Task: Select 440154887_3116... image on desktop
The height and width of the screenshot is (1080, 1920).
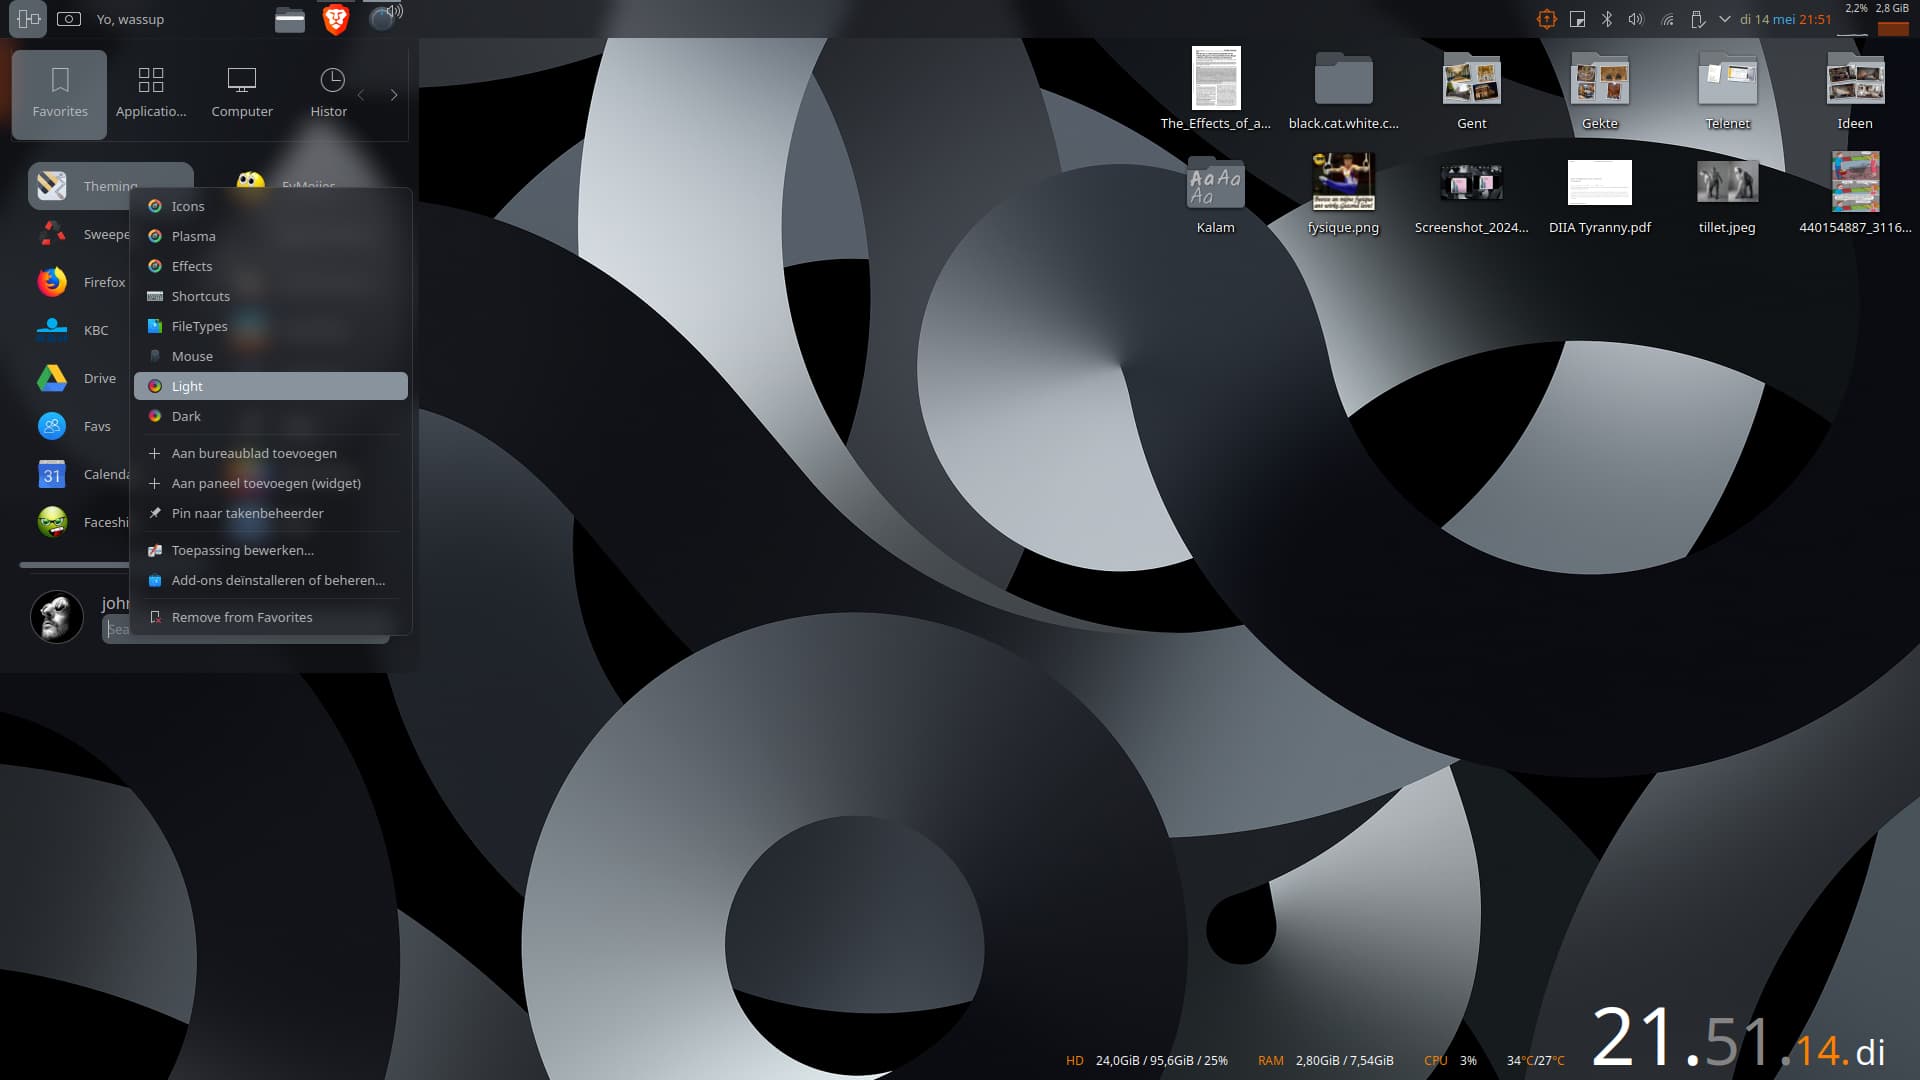Action: pos(1855,192)
